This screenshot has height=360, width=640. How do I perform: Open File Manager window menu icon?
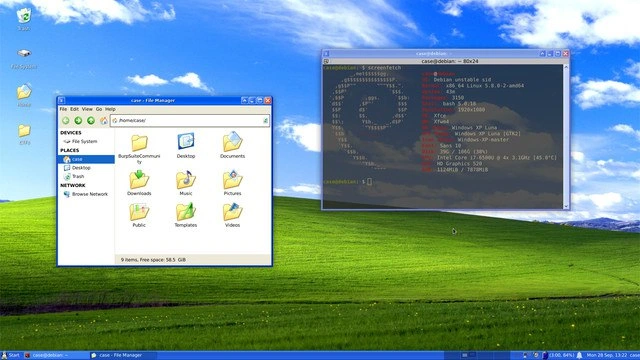point(62,100)
